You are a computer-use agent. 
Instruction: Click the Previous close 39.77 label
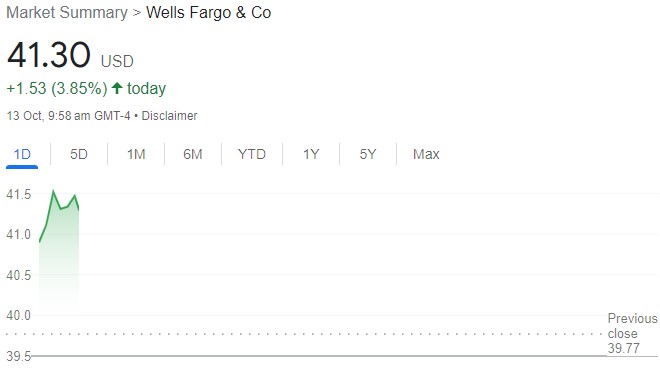(x=632, y=333)
